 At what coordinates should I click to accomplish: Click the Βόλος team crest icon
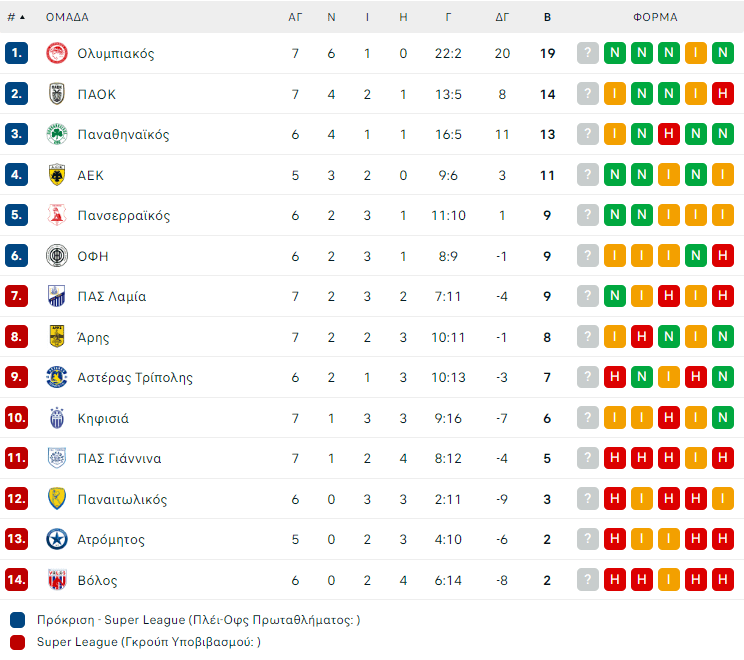click(57, 580)
